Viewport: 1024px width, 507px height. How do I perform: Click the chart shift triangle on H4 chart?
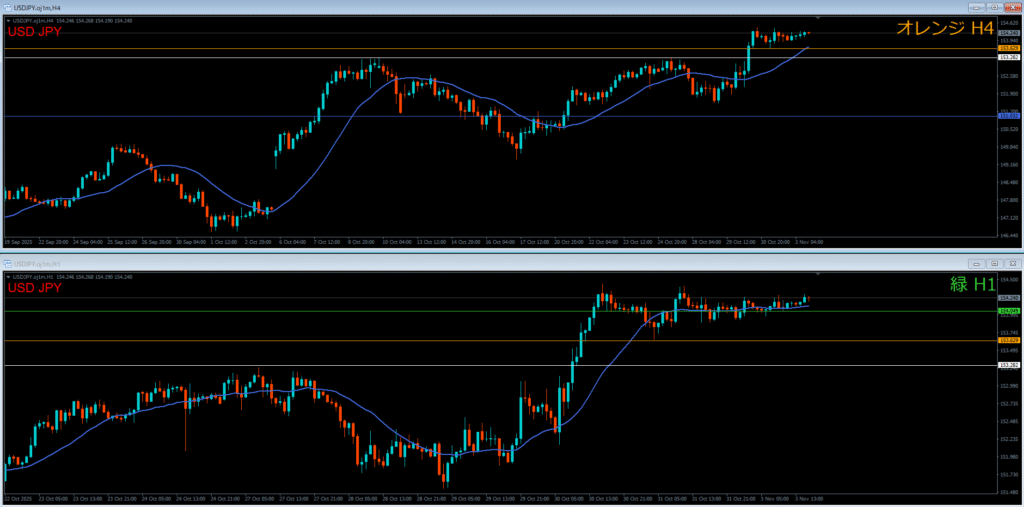point(818,19)
